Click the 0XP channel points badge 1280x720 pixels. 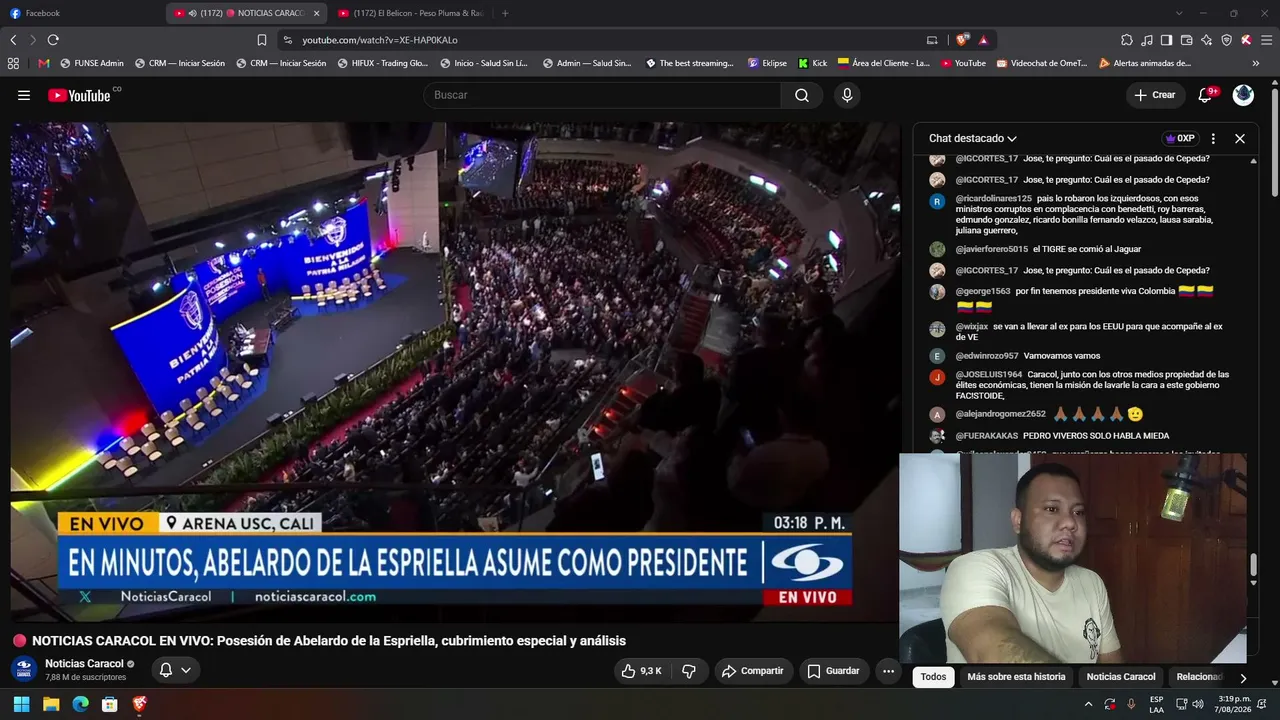pos(1180,139)
